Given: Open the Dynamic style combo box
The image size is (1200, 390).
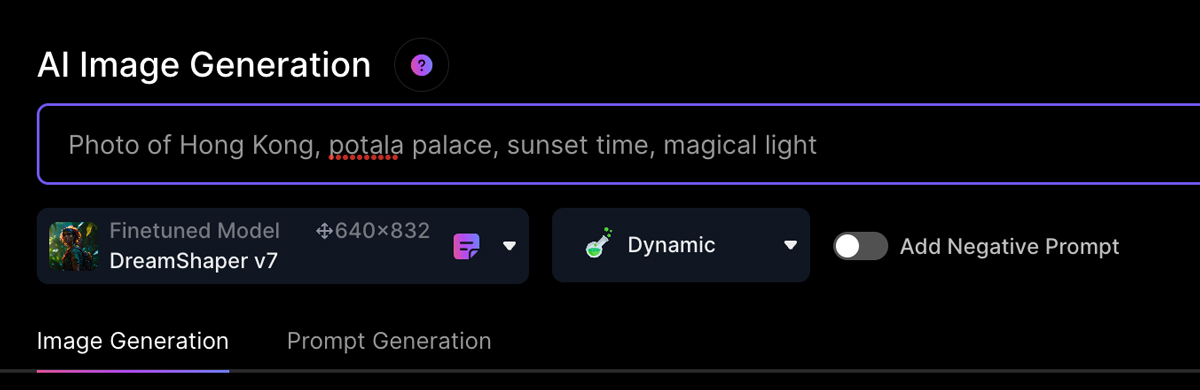Looking at the screenshot, I should pyautogui.click(x=681, y=245).
